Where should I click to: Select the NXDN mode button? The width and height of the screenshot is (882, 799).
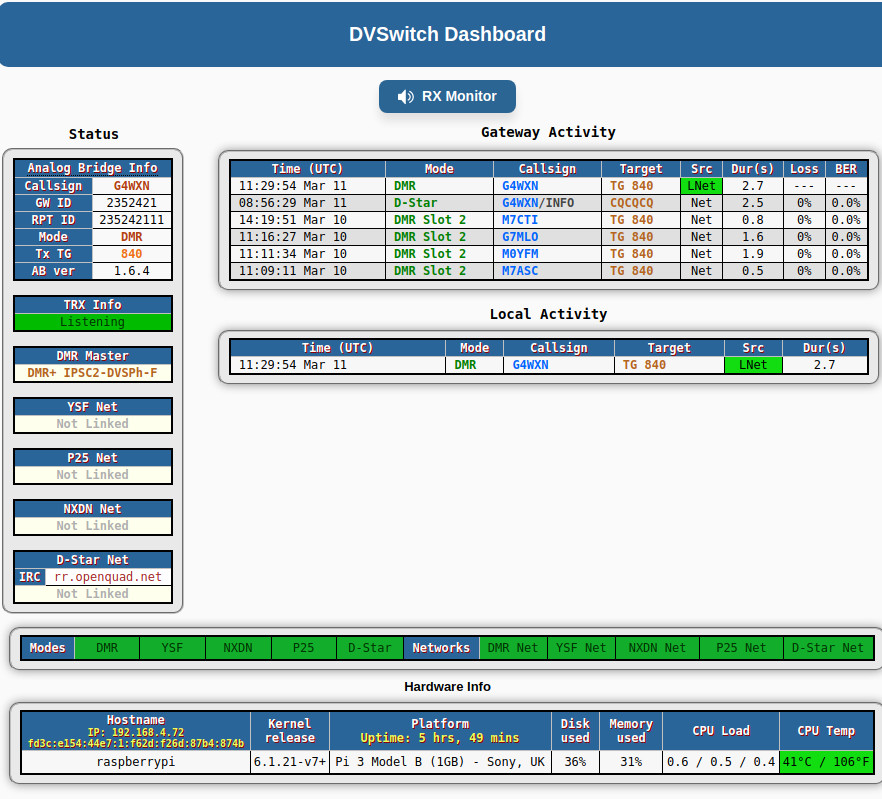tap(238, 647)
